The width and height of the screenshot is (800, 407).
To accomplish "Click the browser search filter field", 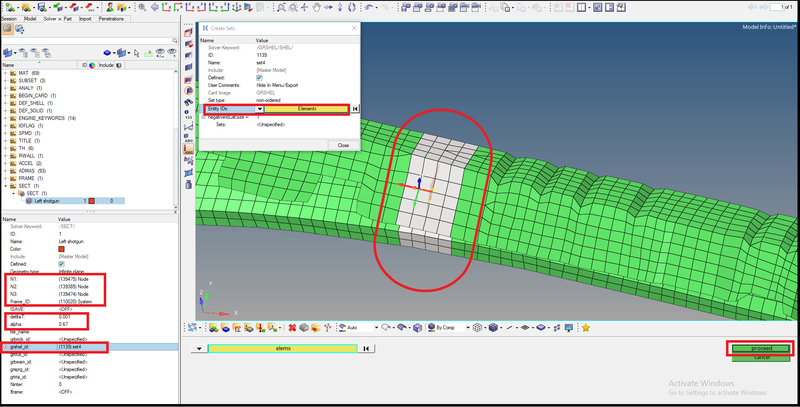I will 87,40.
